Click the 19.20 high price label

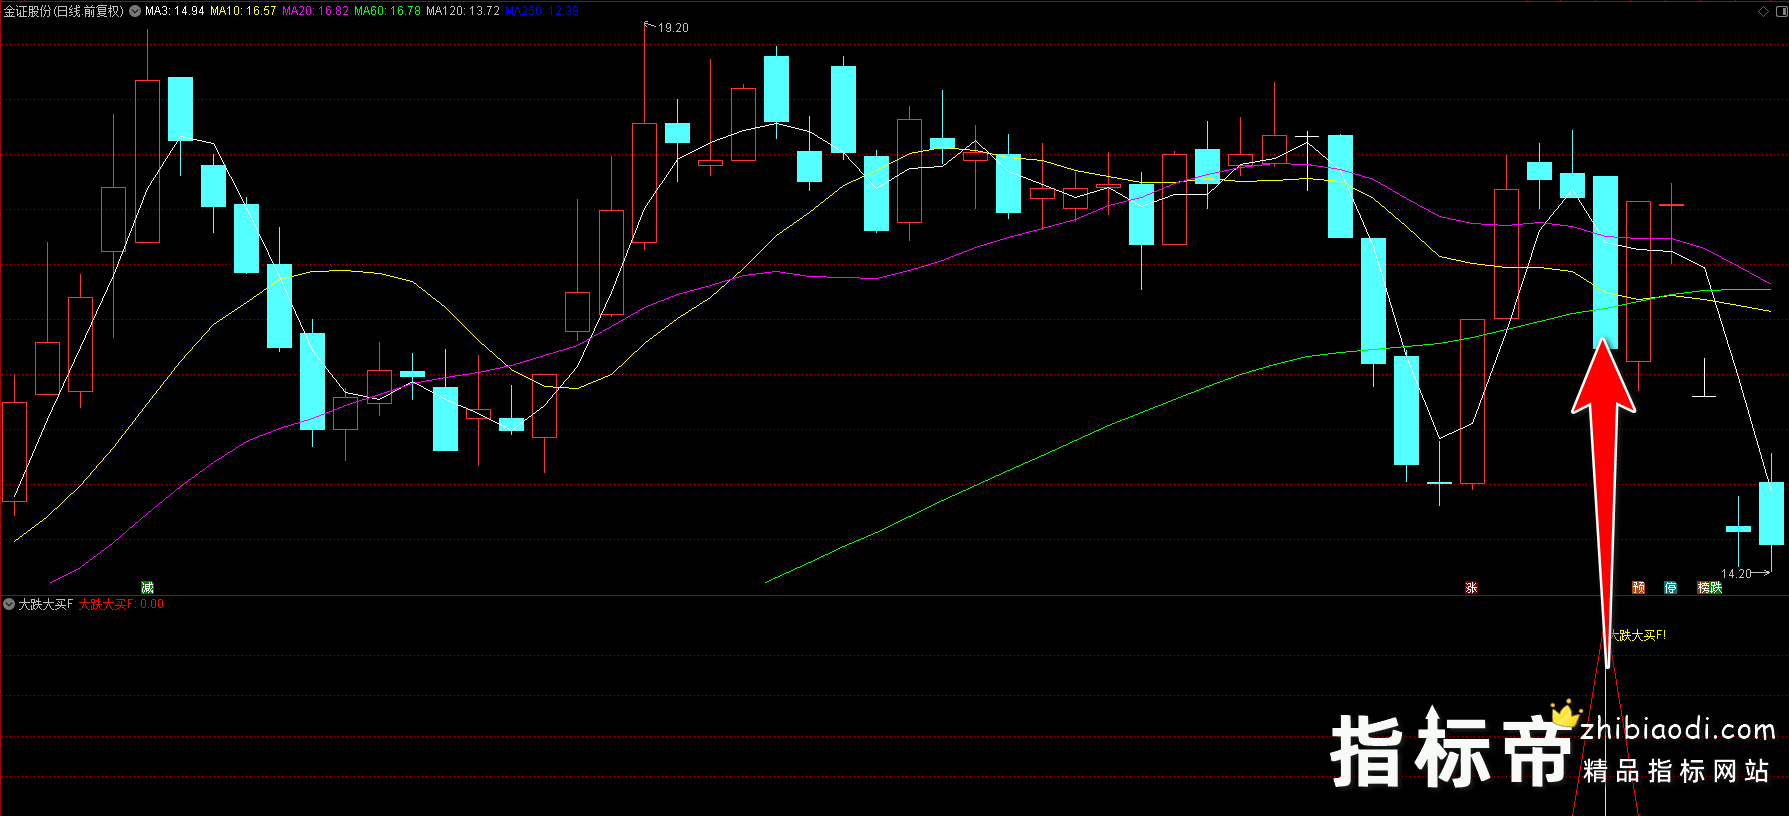pyautogui.click(x=673, y=28)
